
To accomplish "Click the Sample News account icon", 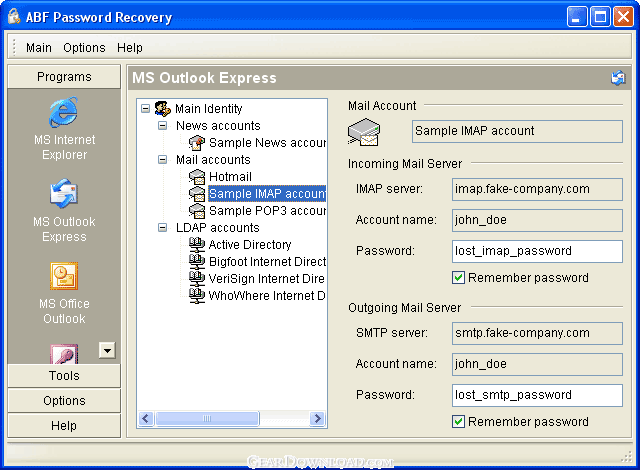I will [x=197, y=143].
